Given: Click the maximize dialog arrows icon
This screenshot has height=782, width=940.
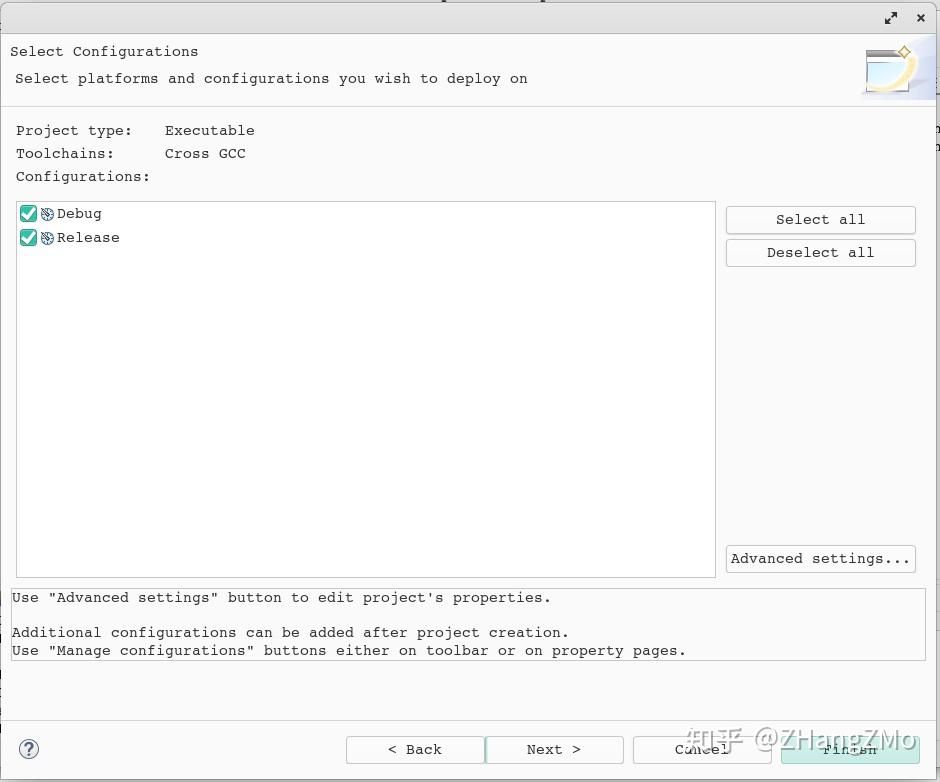Looking at the screenshot, I should click(890, 17).
